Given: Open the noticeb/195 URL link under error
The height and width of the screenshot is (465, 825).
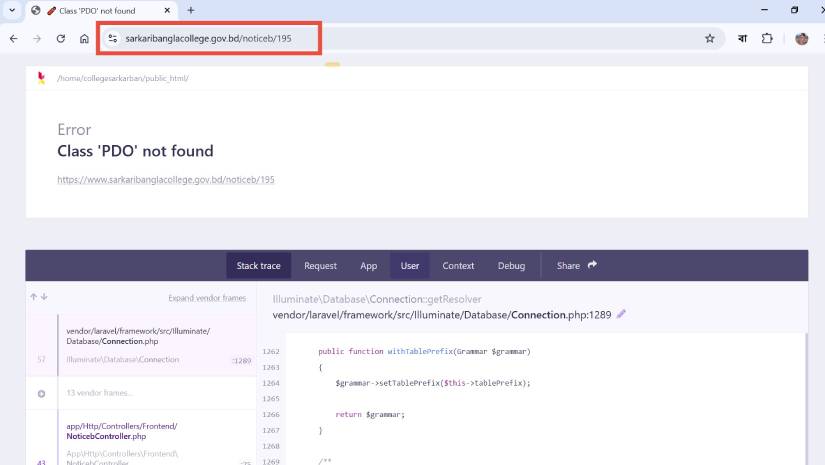Looking at the screenshot, I should [165, 180].
